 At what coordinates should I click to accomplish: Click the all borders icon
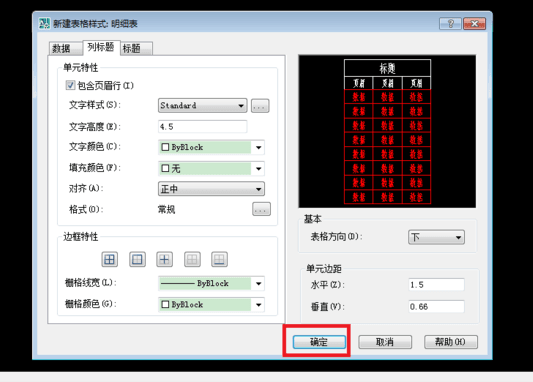pos(109,260)
